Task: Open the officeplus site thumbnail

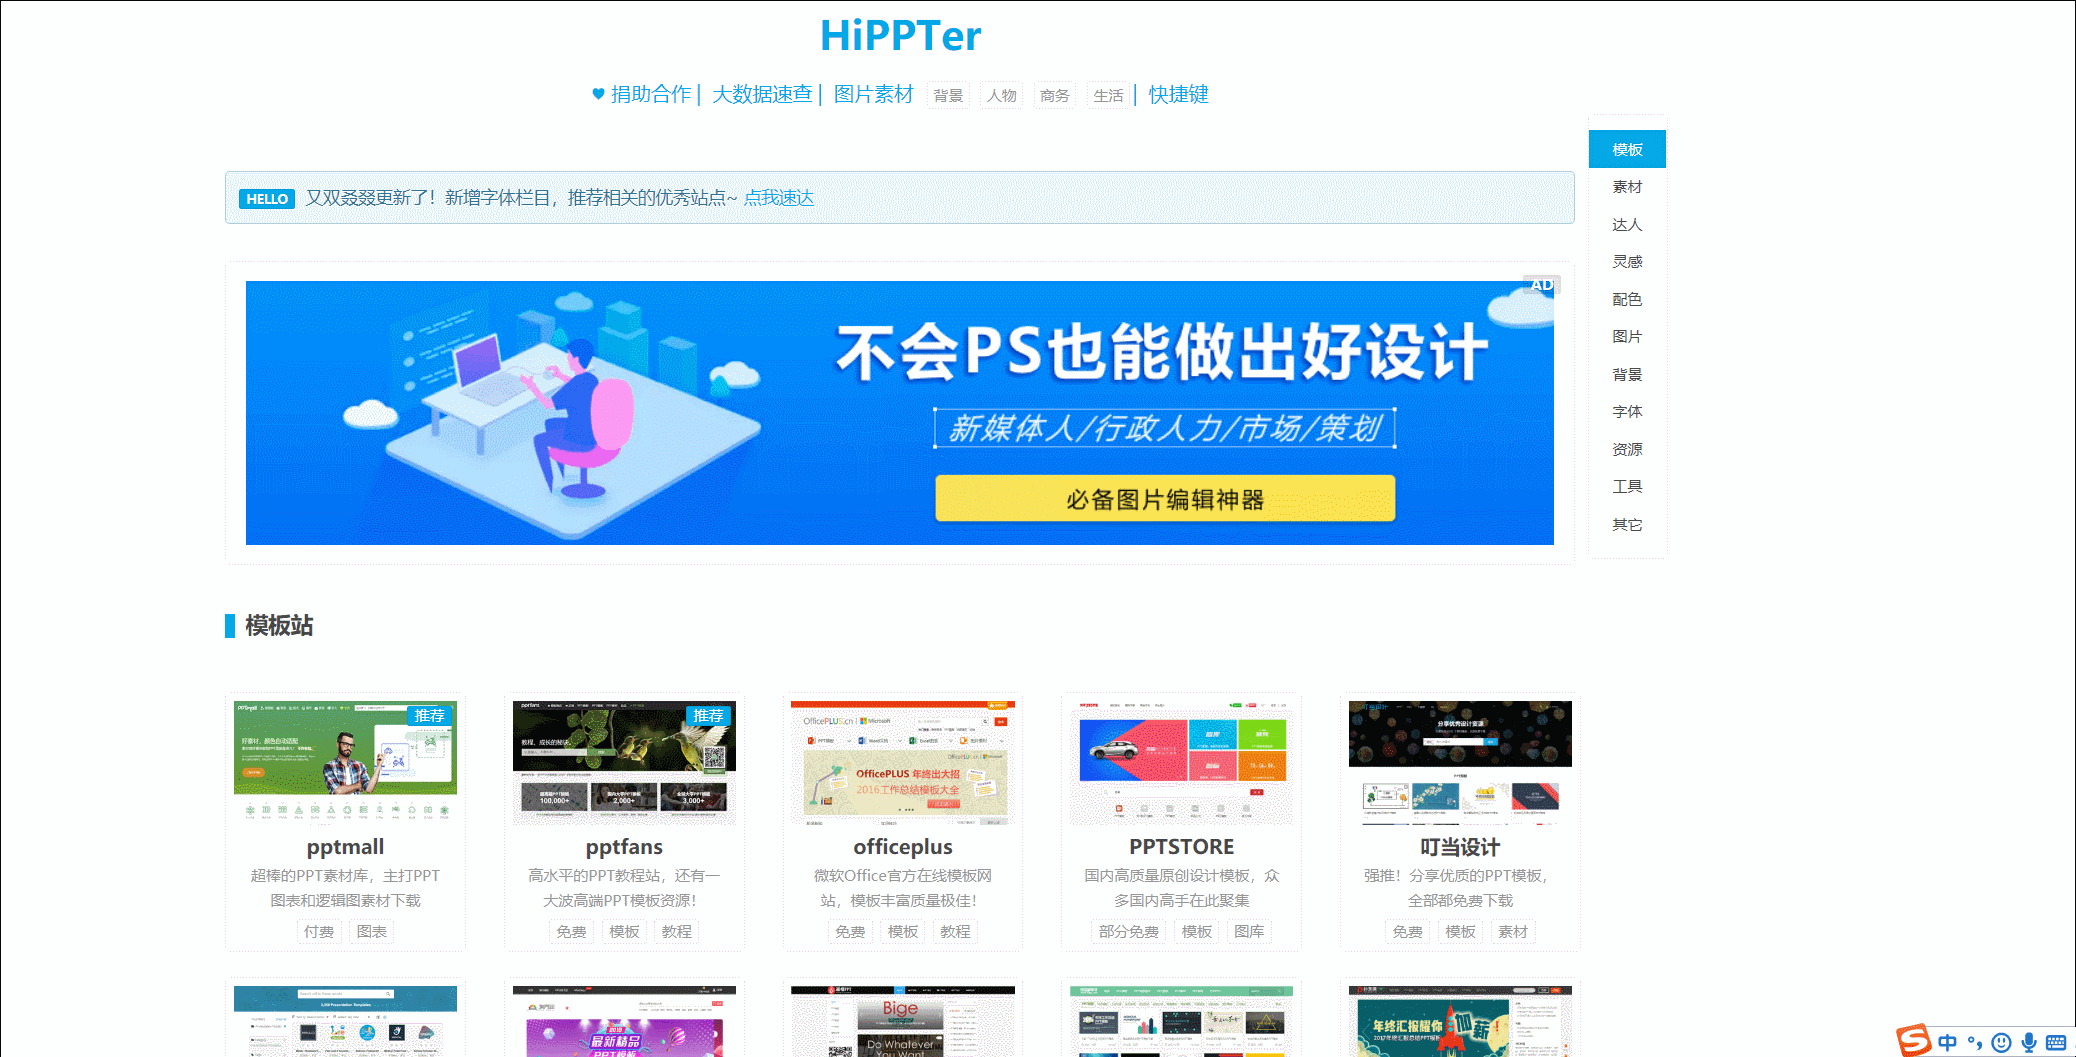Action: pyautogui.click(x=903, y=762)
